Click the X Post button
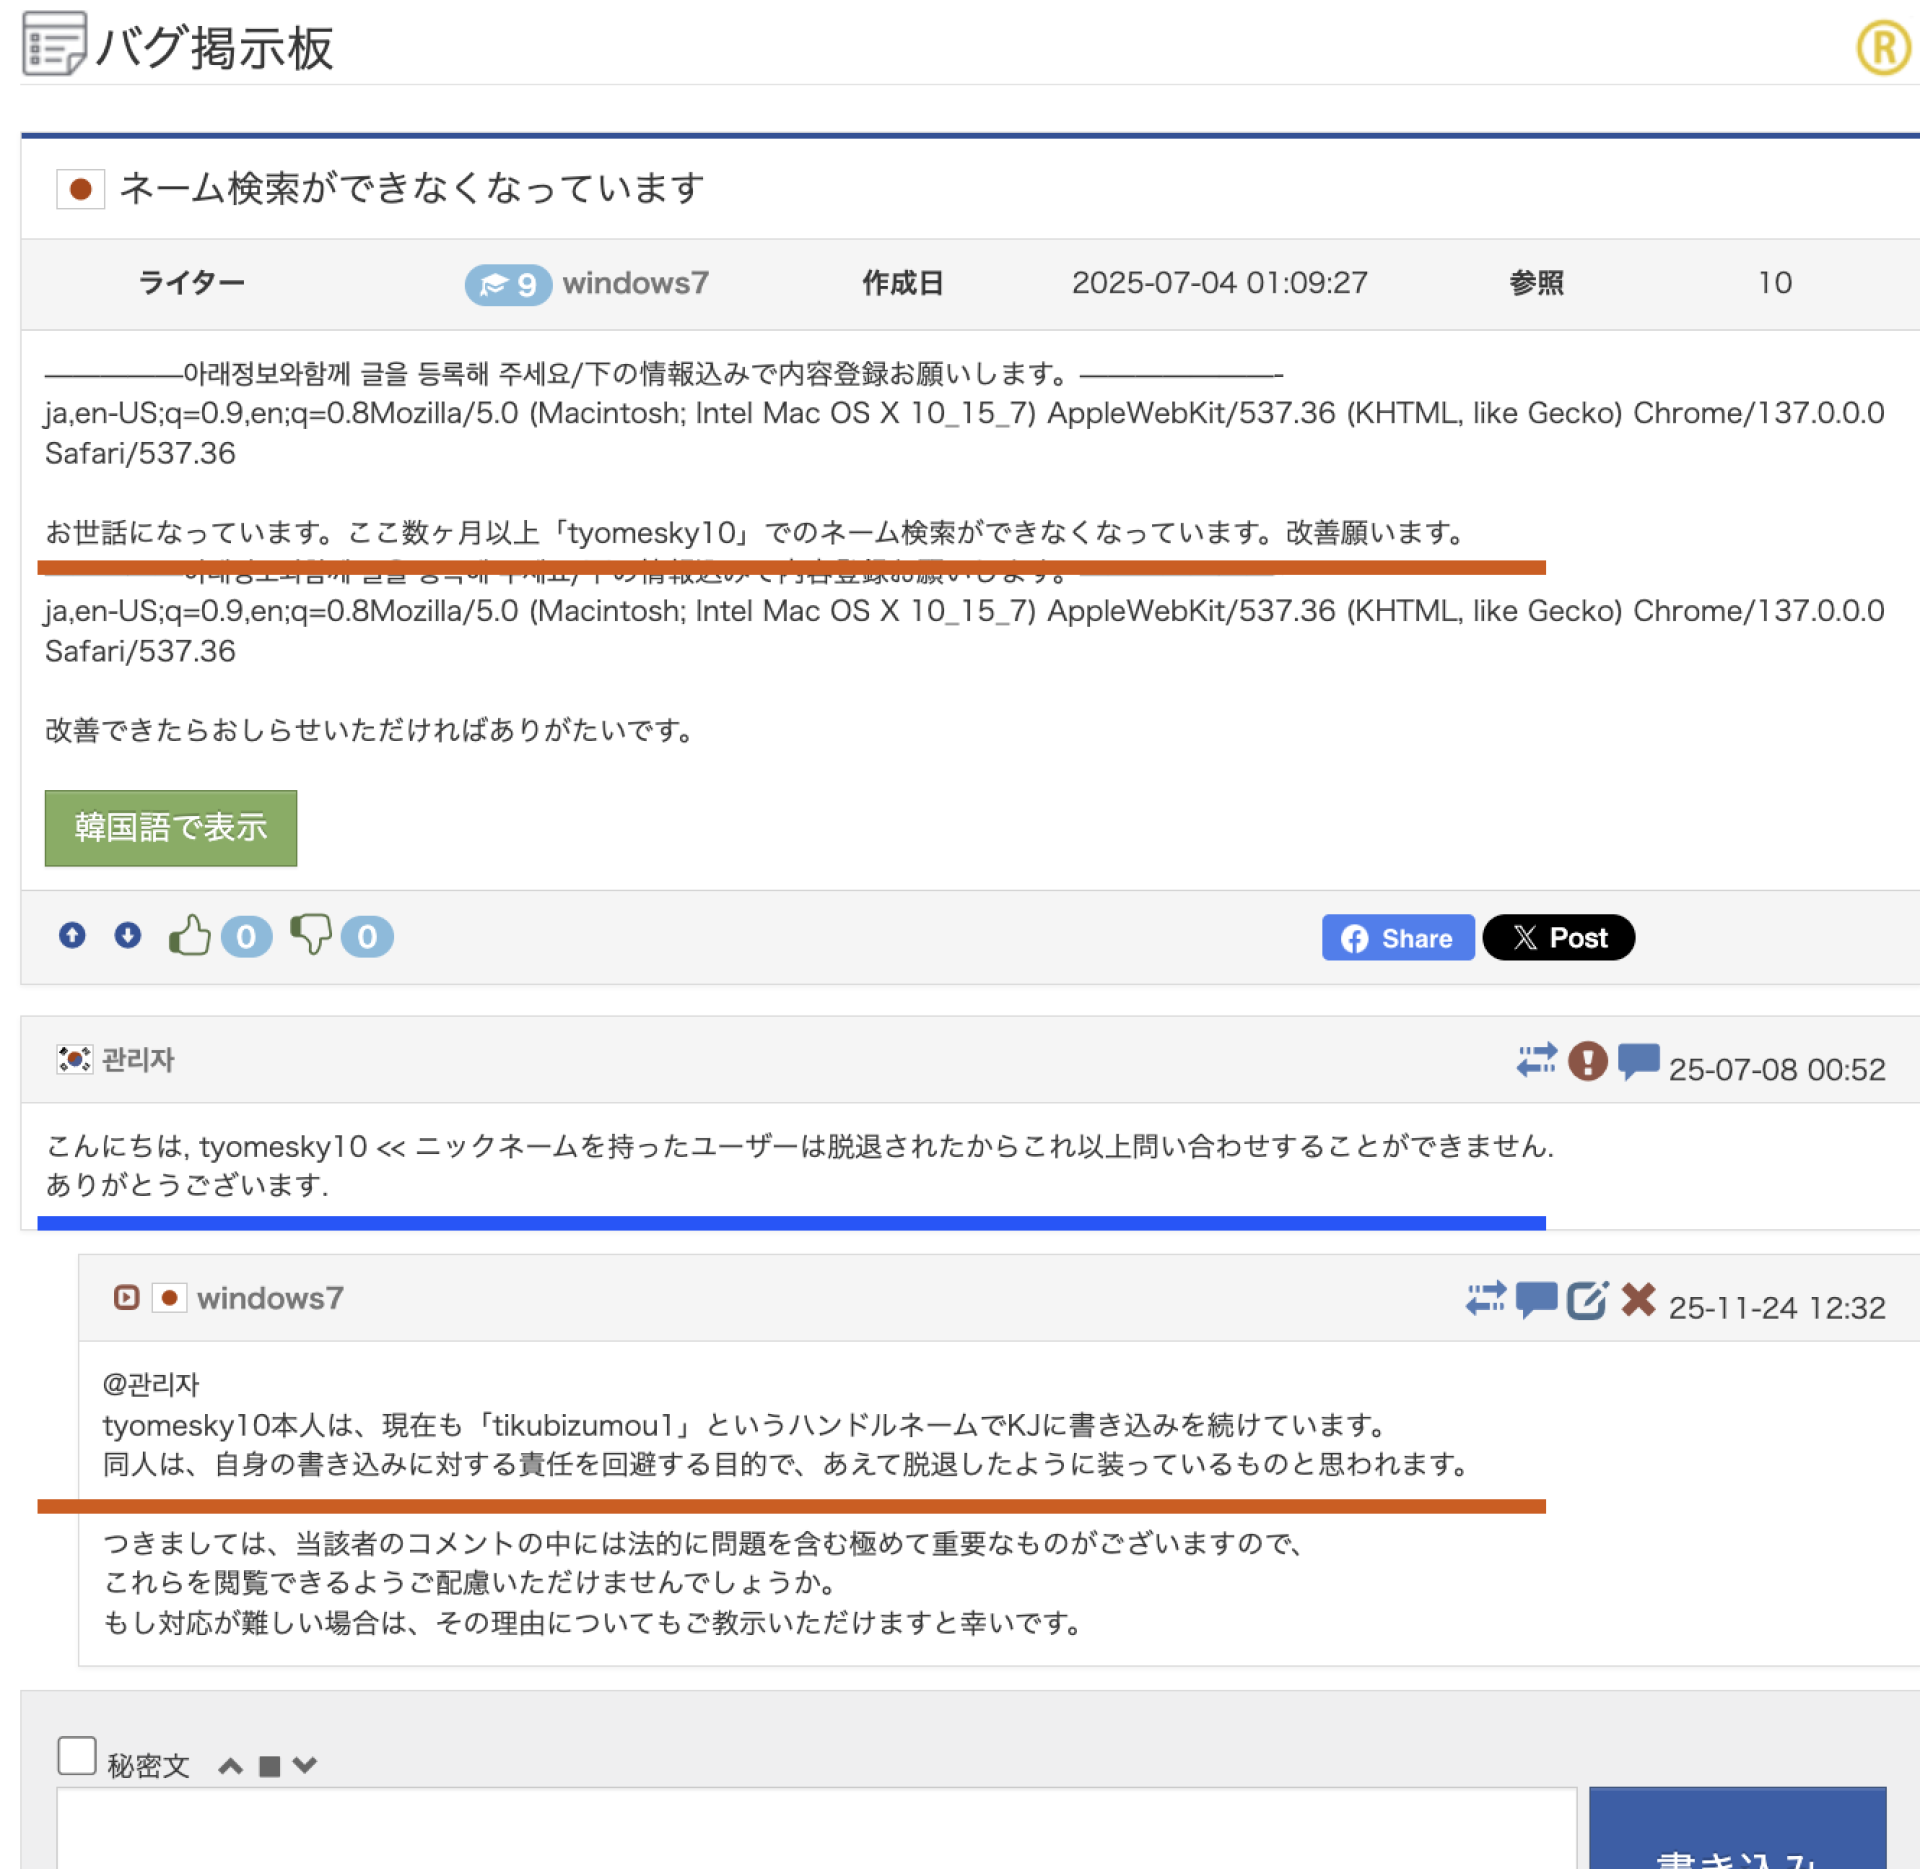 pyautogui.click(x=1558, y=938)
